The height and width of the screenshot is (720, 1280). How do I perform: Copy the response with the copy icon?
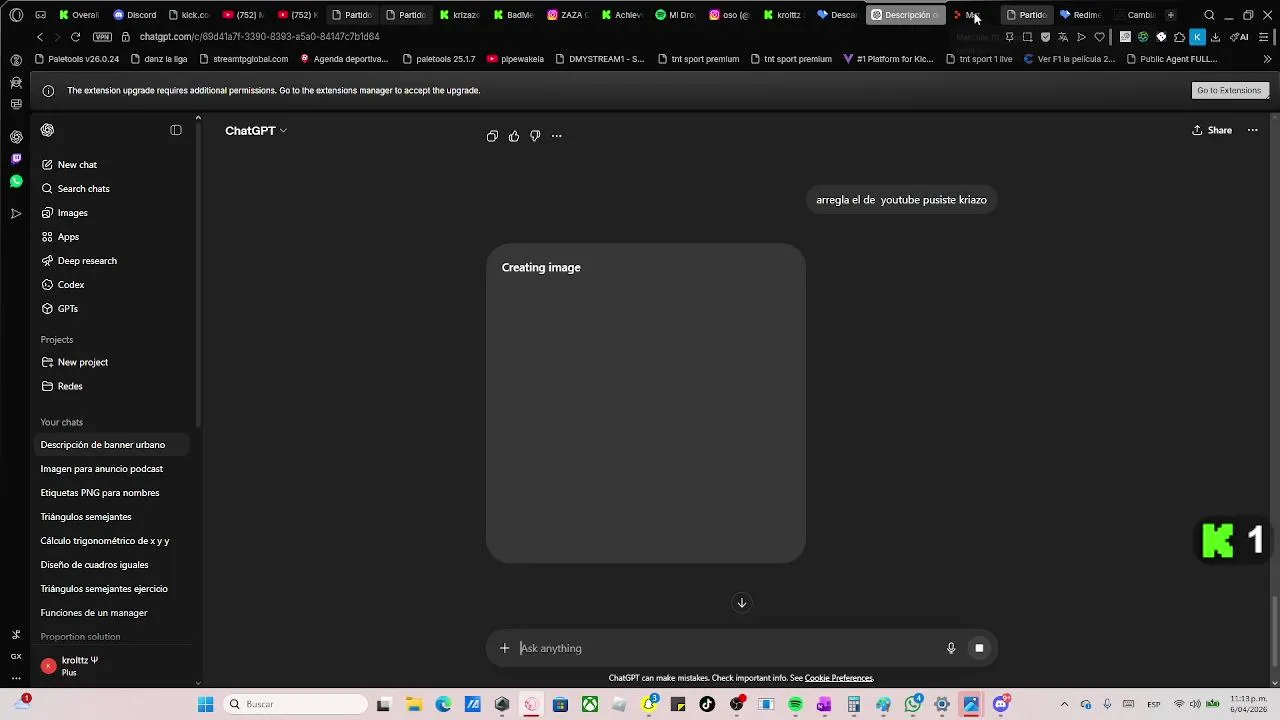point(492,136)
